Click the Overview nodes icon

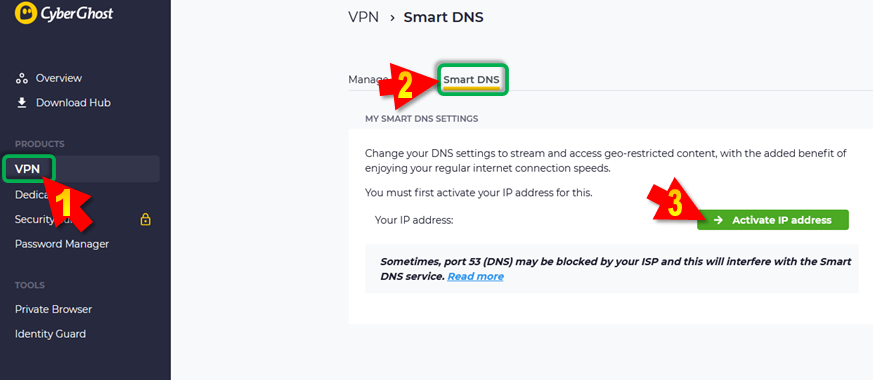(x=22, y=78)
